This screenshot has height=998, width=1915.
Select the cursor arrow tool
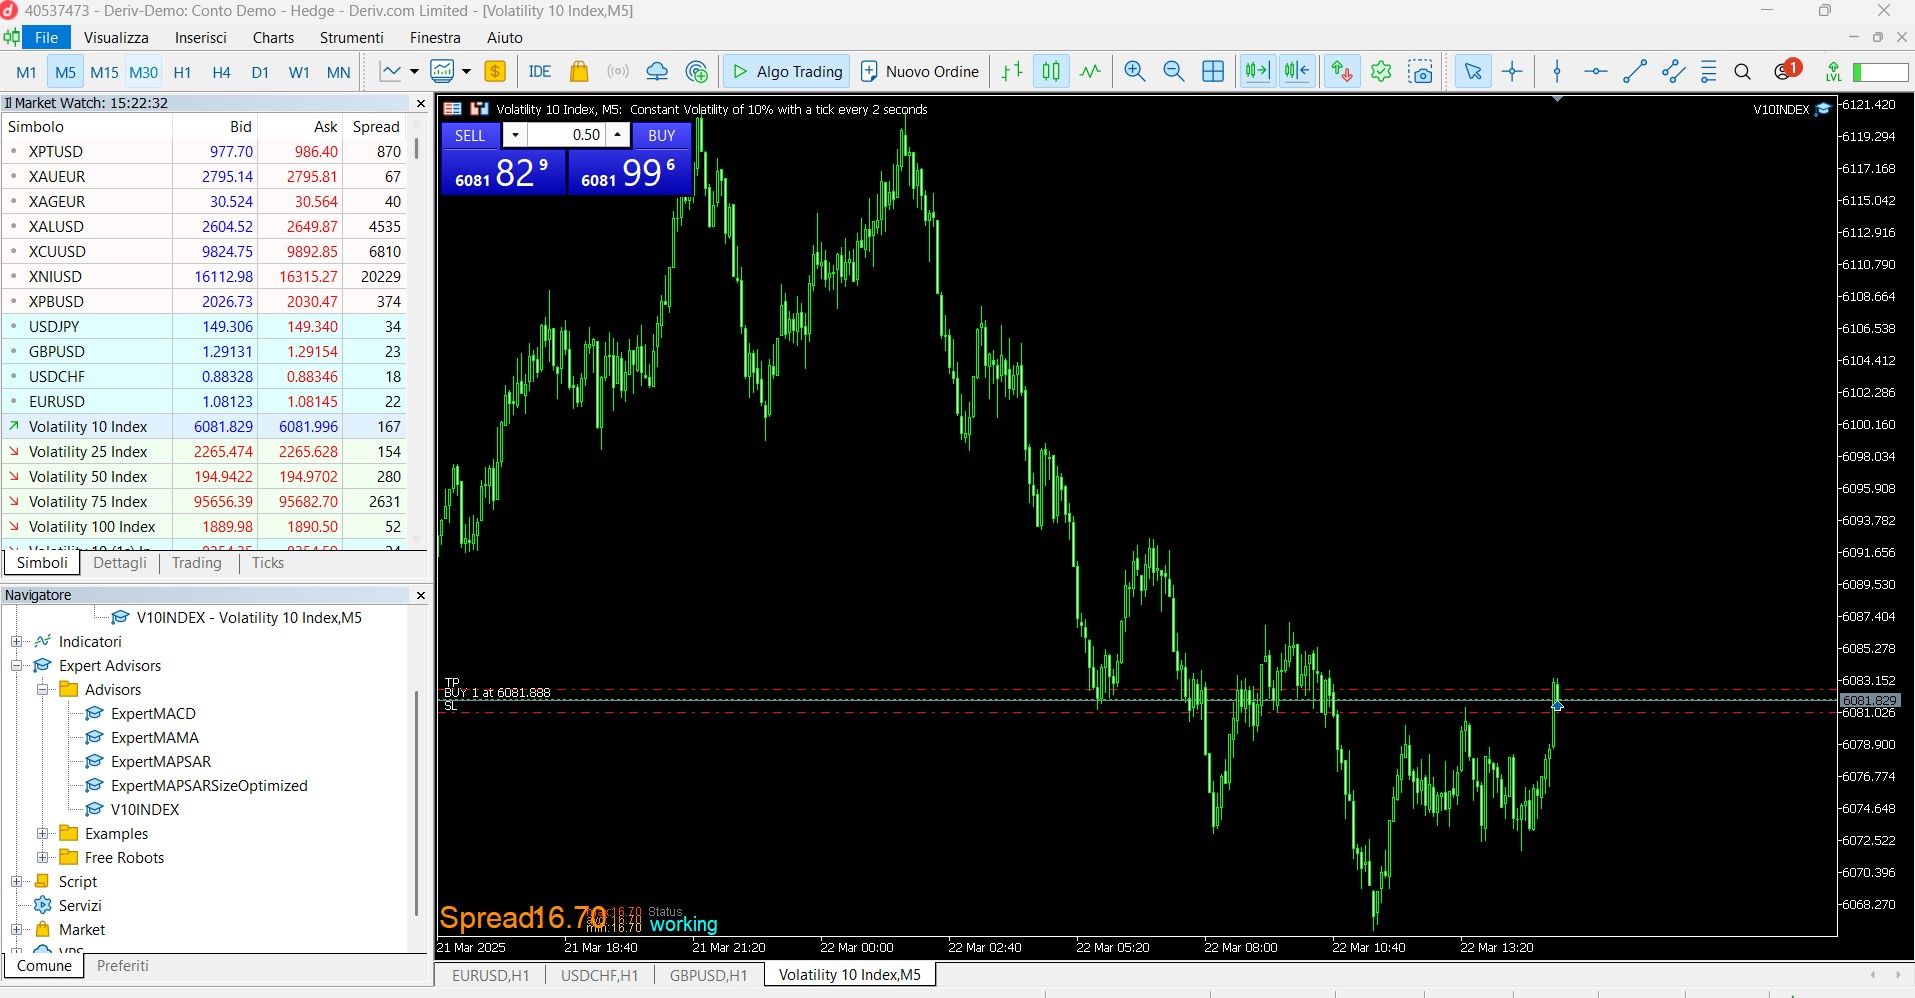coord(1473,72)
